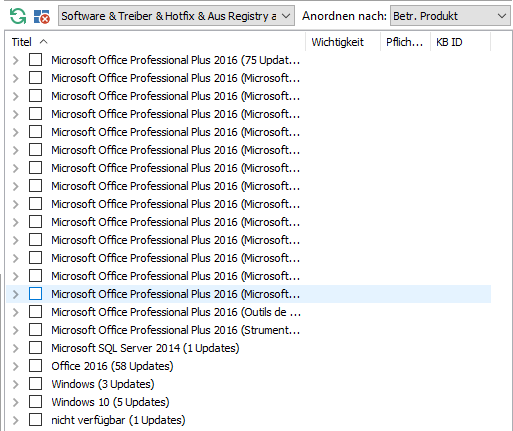The image size is (513, 431).
Task: Check the Microsoft SQL Server 2014 checkbox
Action: coord(35,348)
